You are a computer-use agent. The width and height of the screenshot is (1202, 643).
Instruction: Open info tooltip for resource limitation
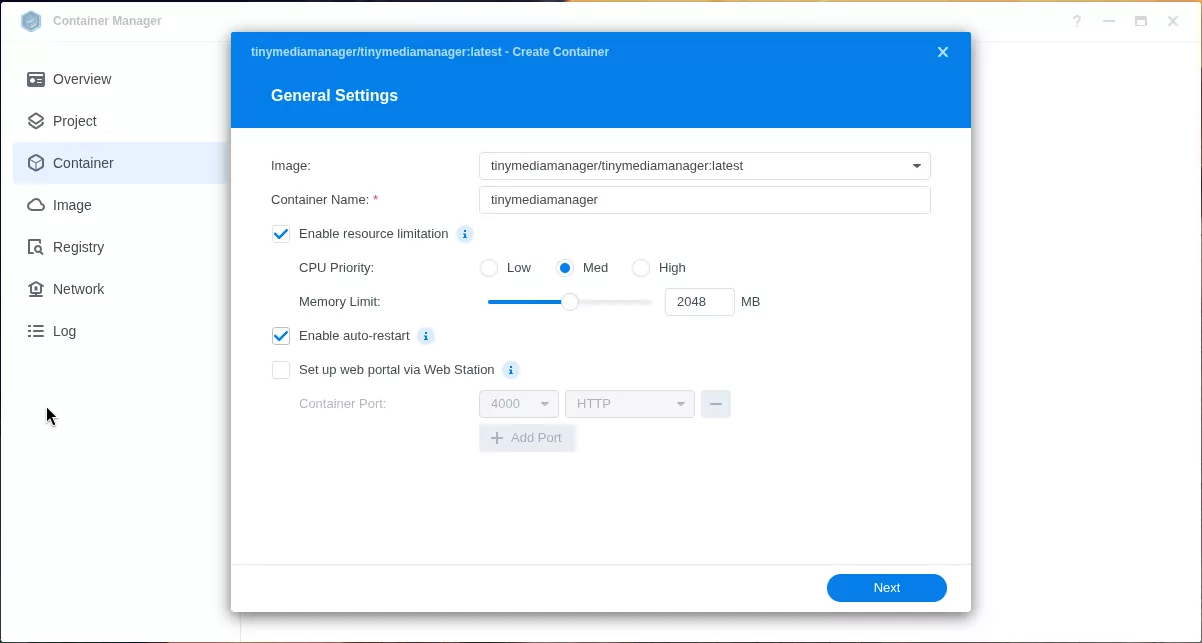[464, 234]
